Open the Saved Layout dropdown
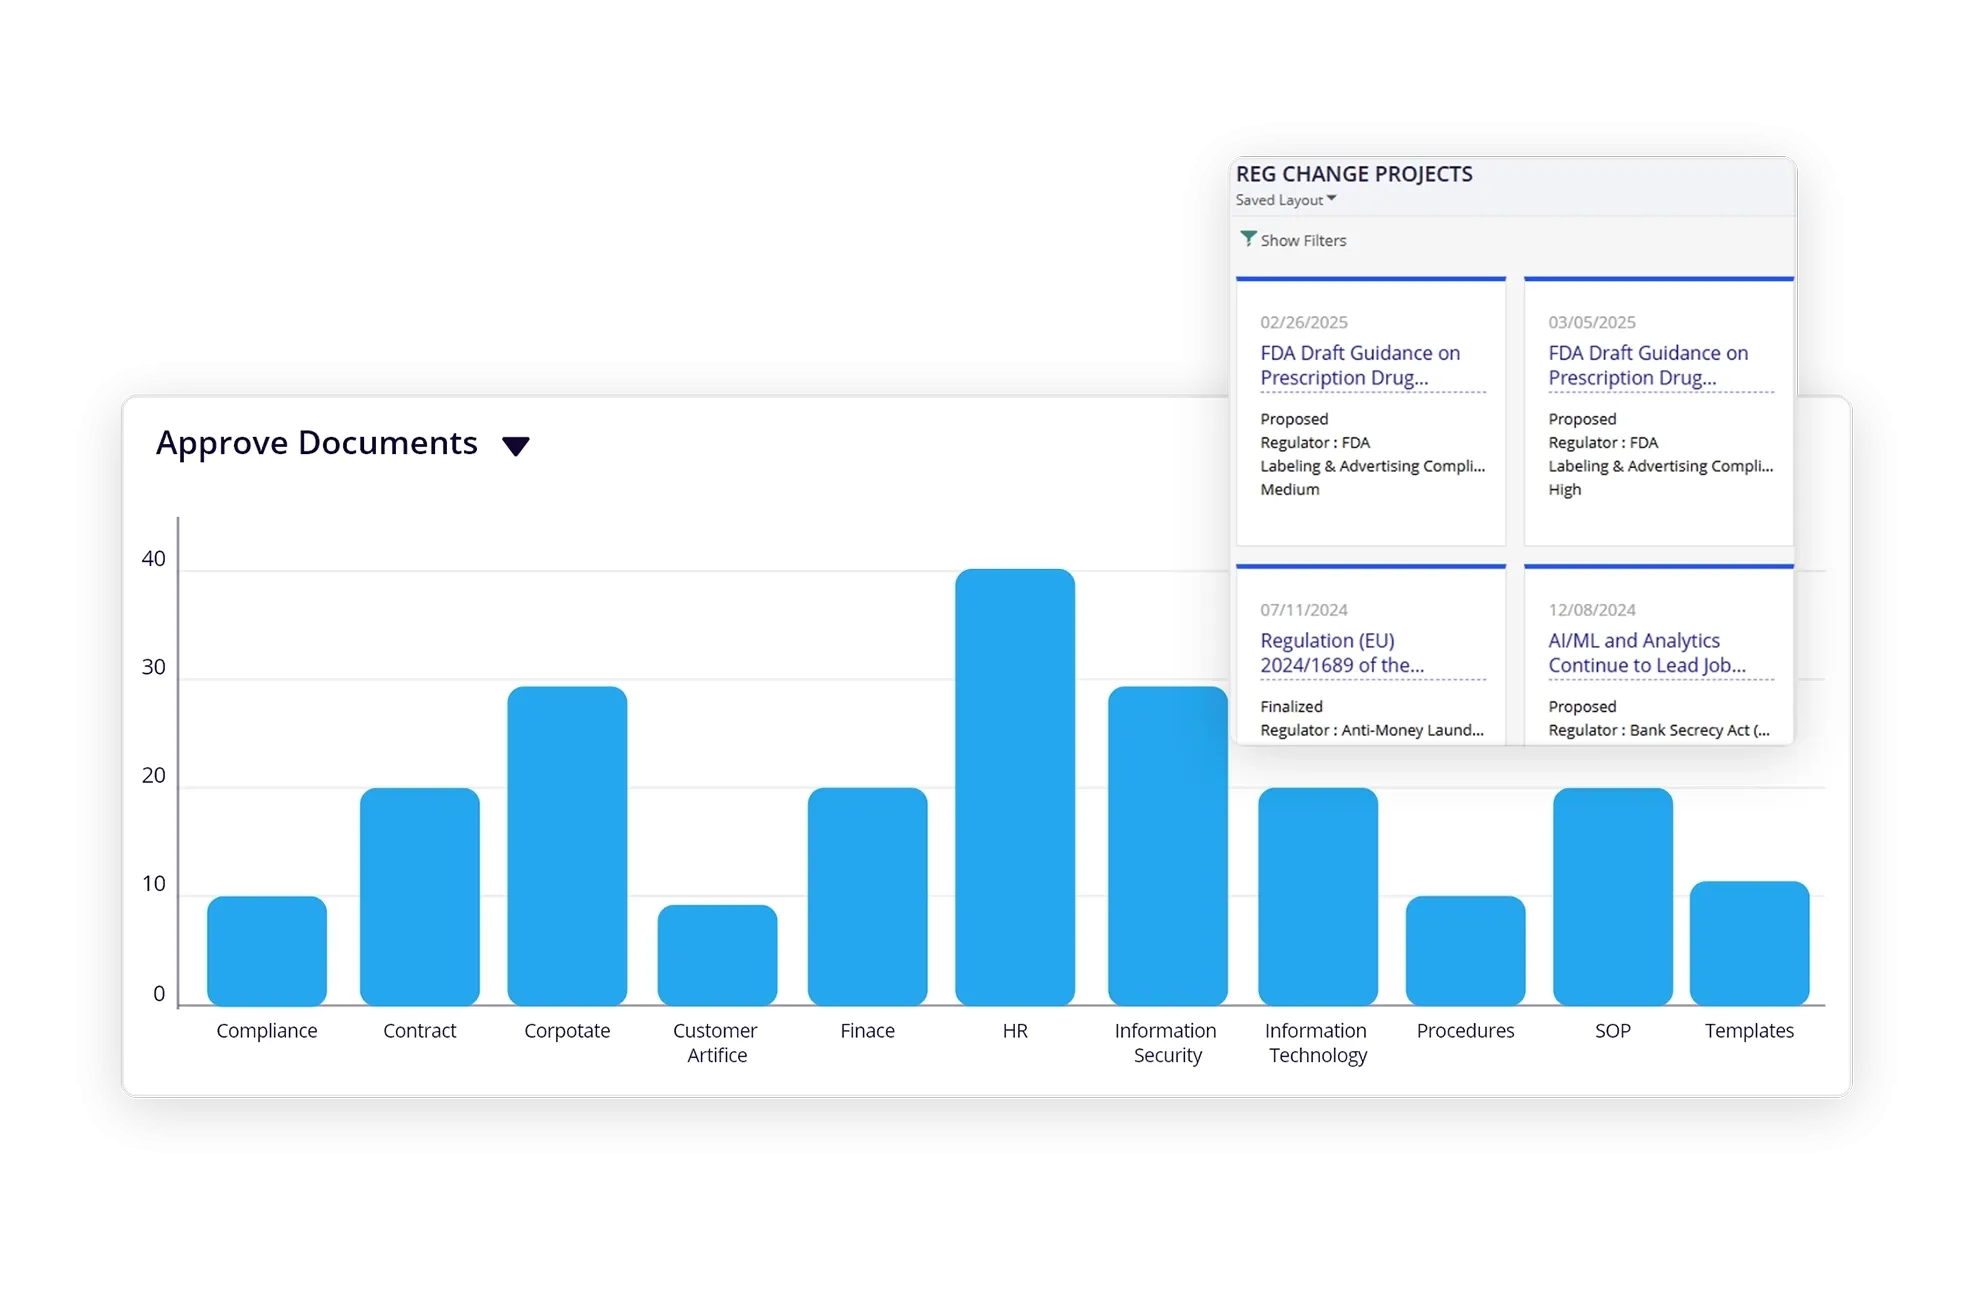The width and height of the screenshot is (1975, 1313). (1286, 200)
